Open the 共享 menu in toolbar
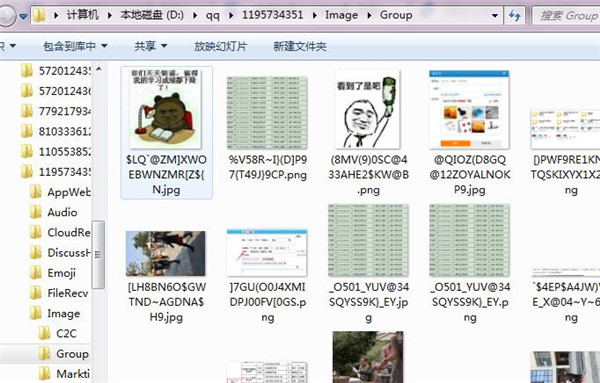This screenshot has width=600, height=383. 150,46
